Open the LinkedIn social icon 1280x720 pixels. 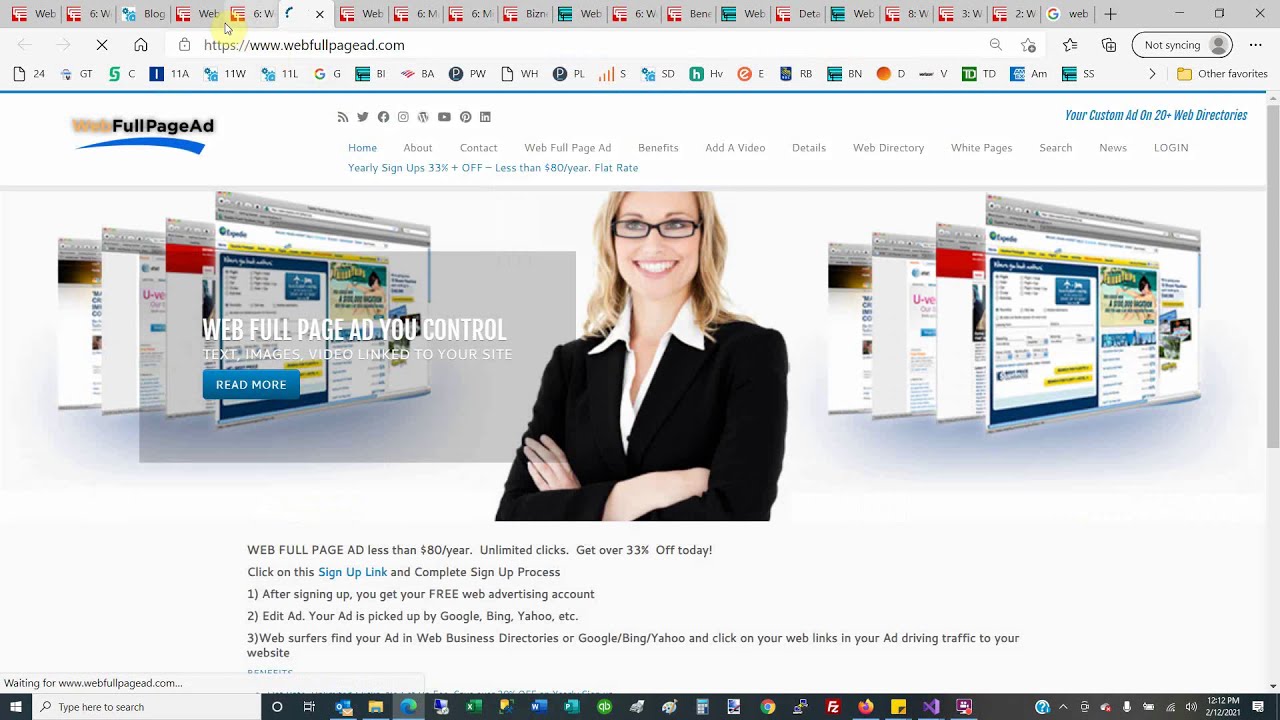click(485, 117)
